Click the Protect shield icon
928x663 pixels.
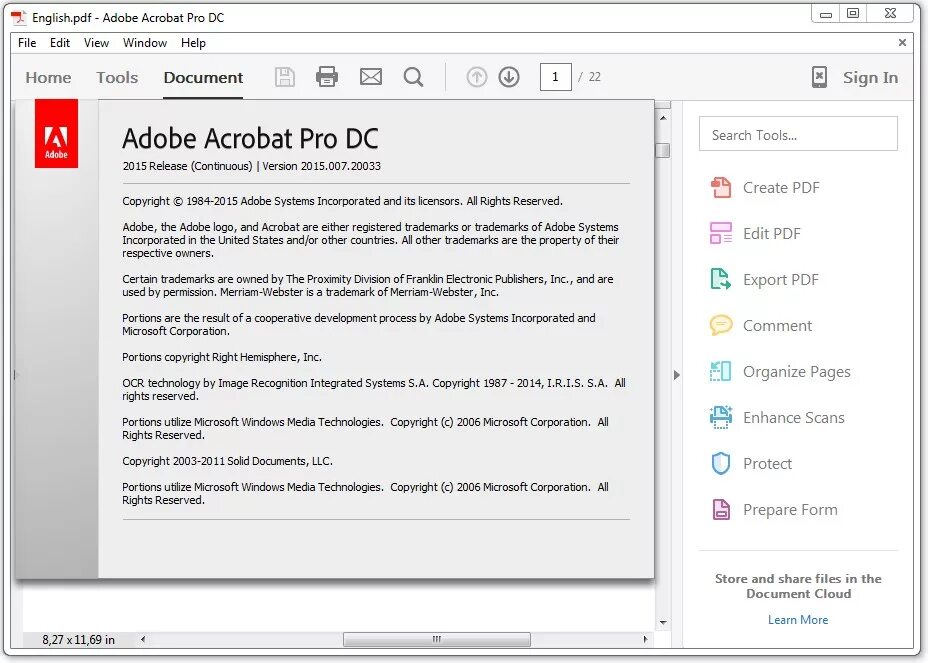click(x=721, y=464)
